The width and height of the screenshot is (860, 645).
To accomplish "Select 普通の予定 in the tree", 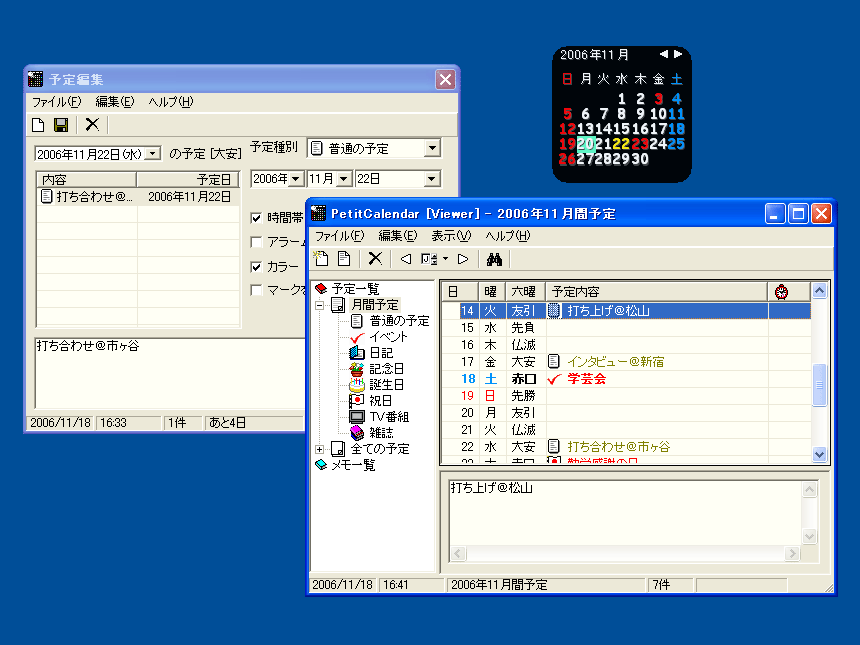I will 399,321.
